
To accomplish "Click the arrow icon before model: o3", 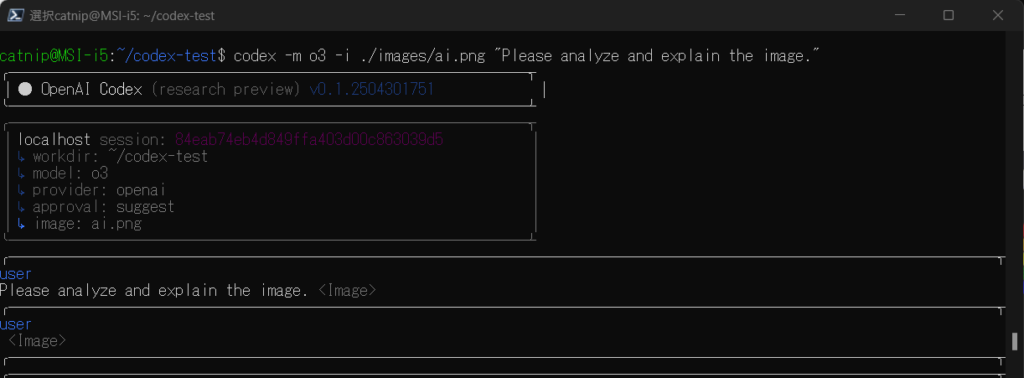I will (x=22, y=174).
